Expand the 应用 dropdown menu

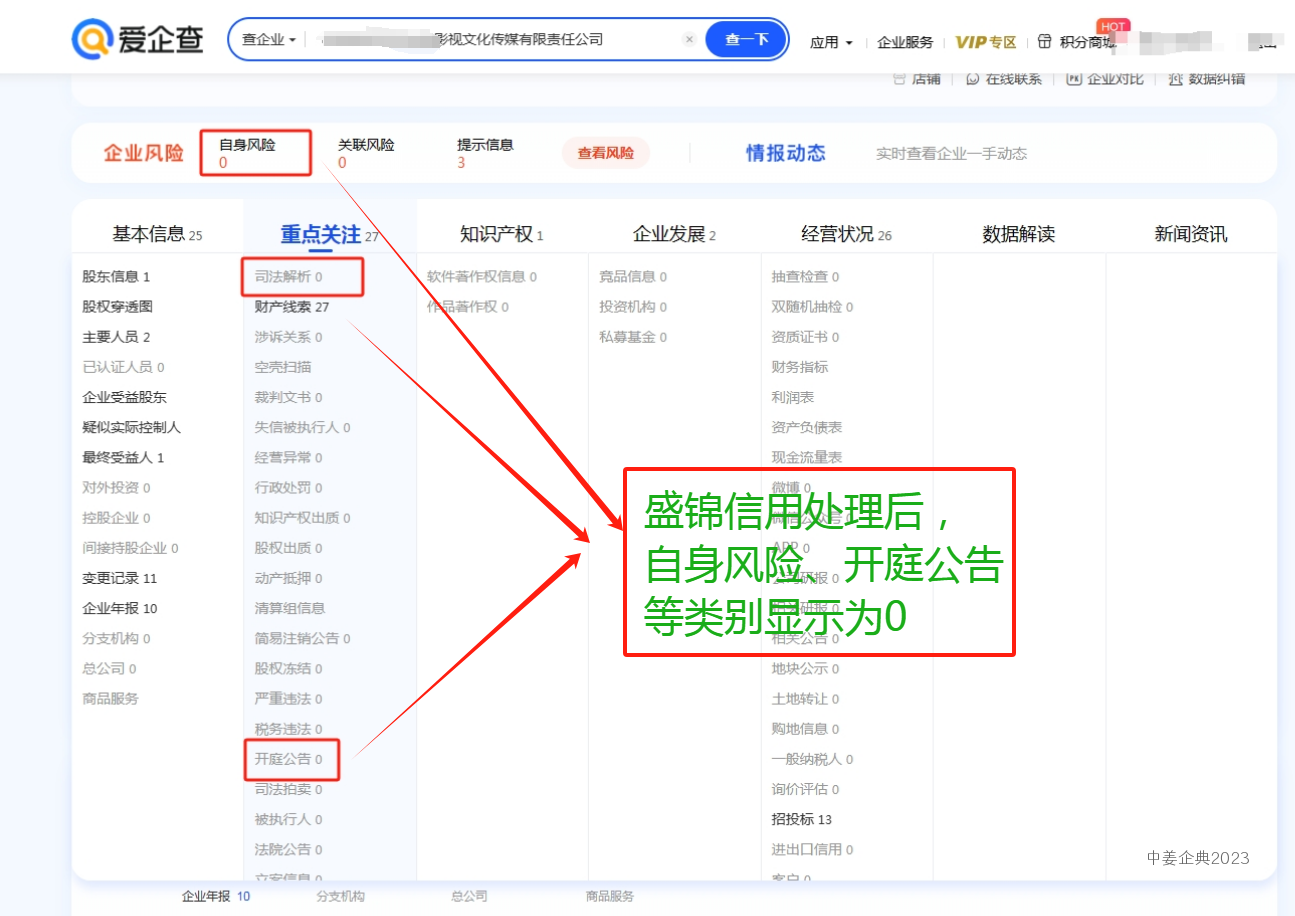tap(831, 42)
